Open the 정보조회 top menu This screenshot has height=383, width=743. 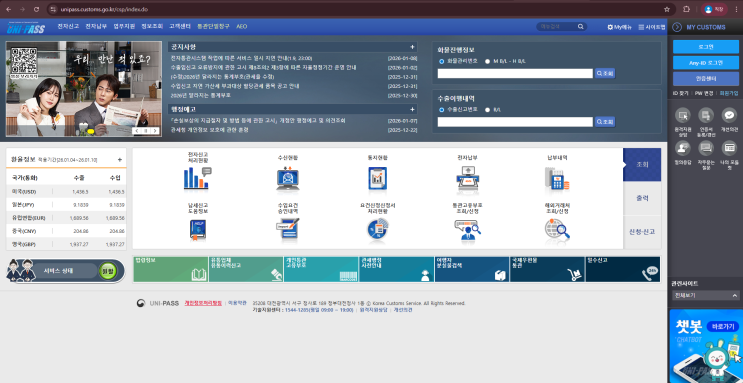pyautogui.click(x=152, y=27)
